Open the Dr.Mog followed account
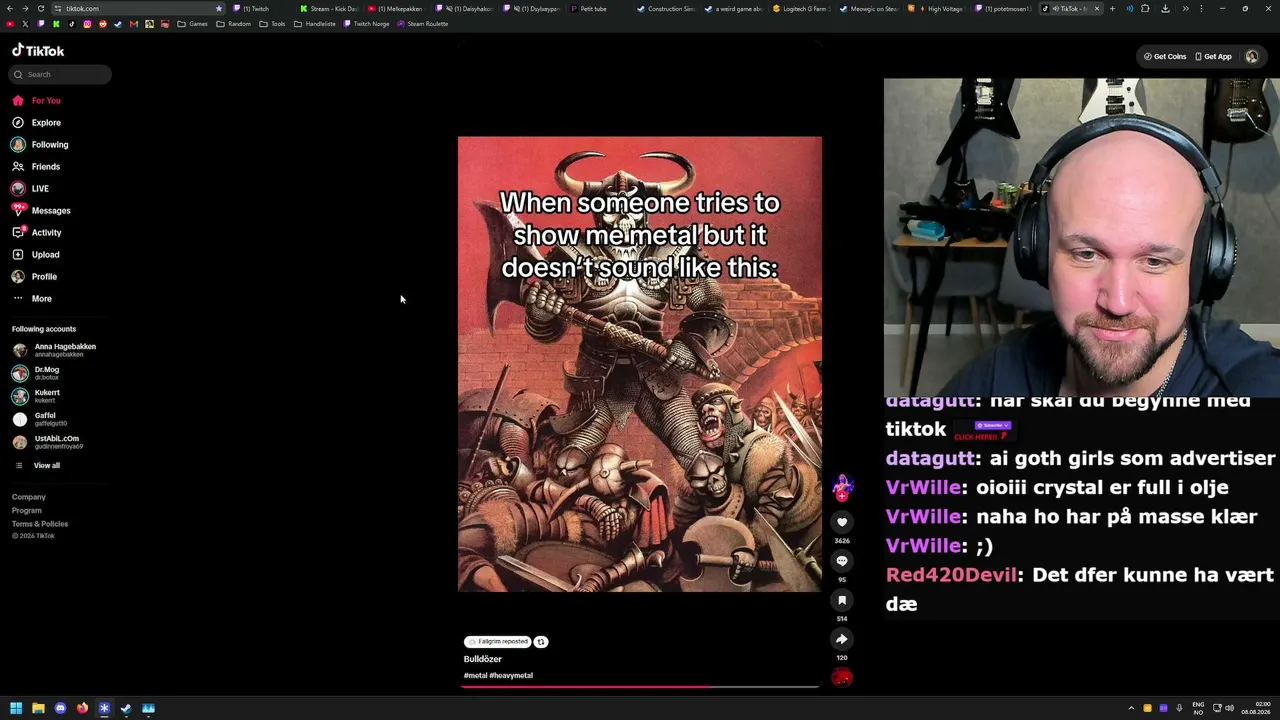The width and height of the screenshot is (1280, 720). [x=36, y=373]
